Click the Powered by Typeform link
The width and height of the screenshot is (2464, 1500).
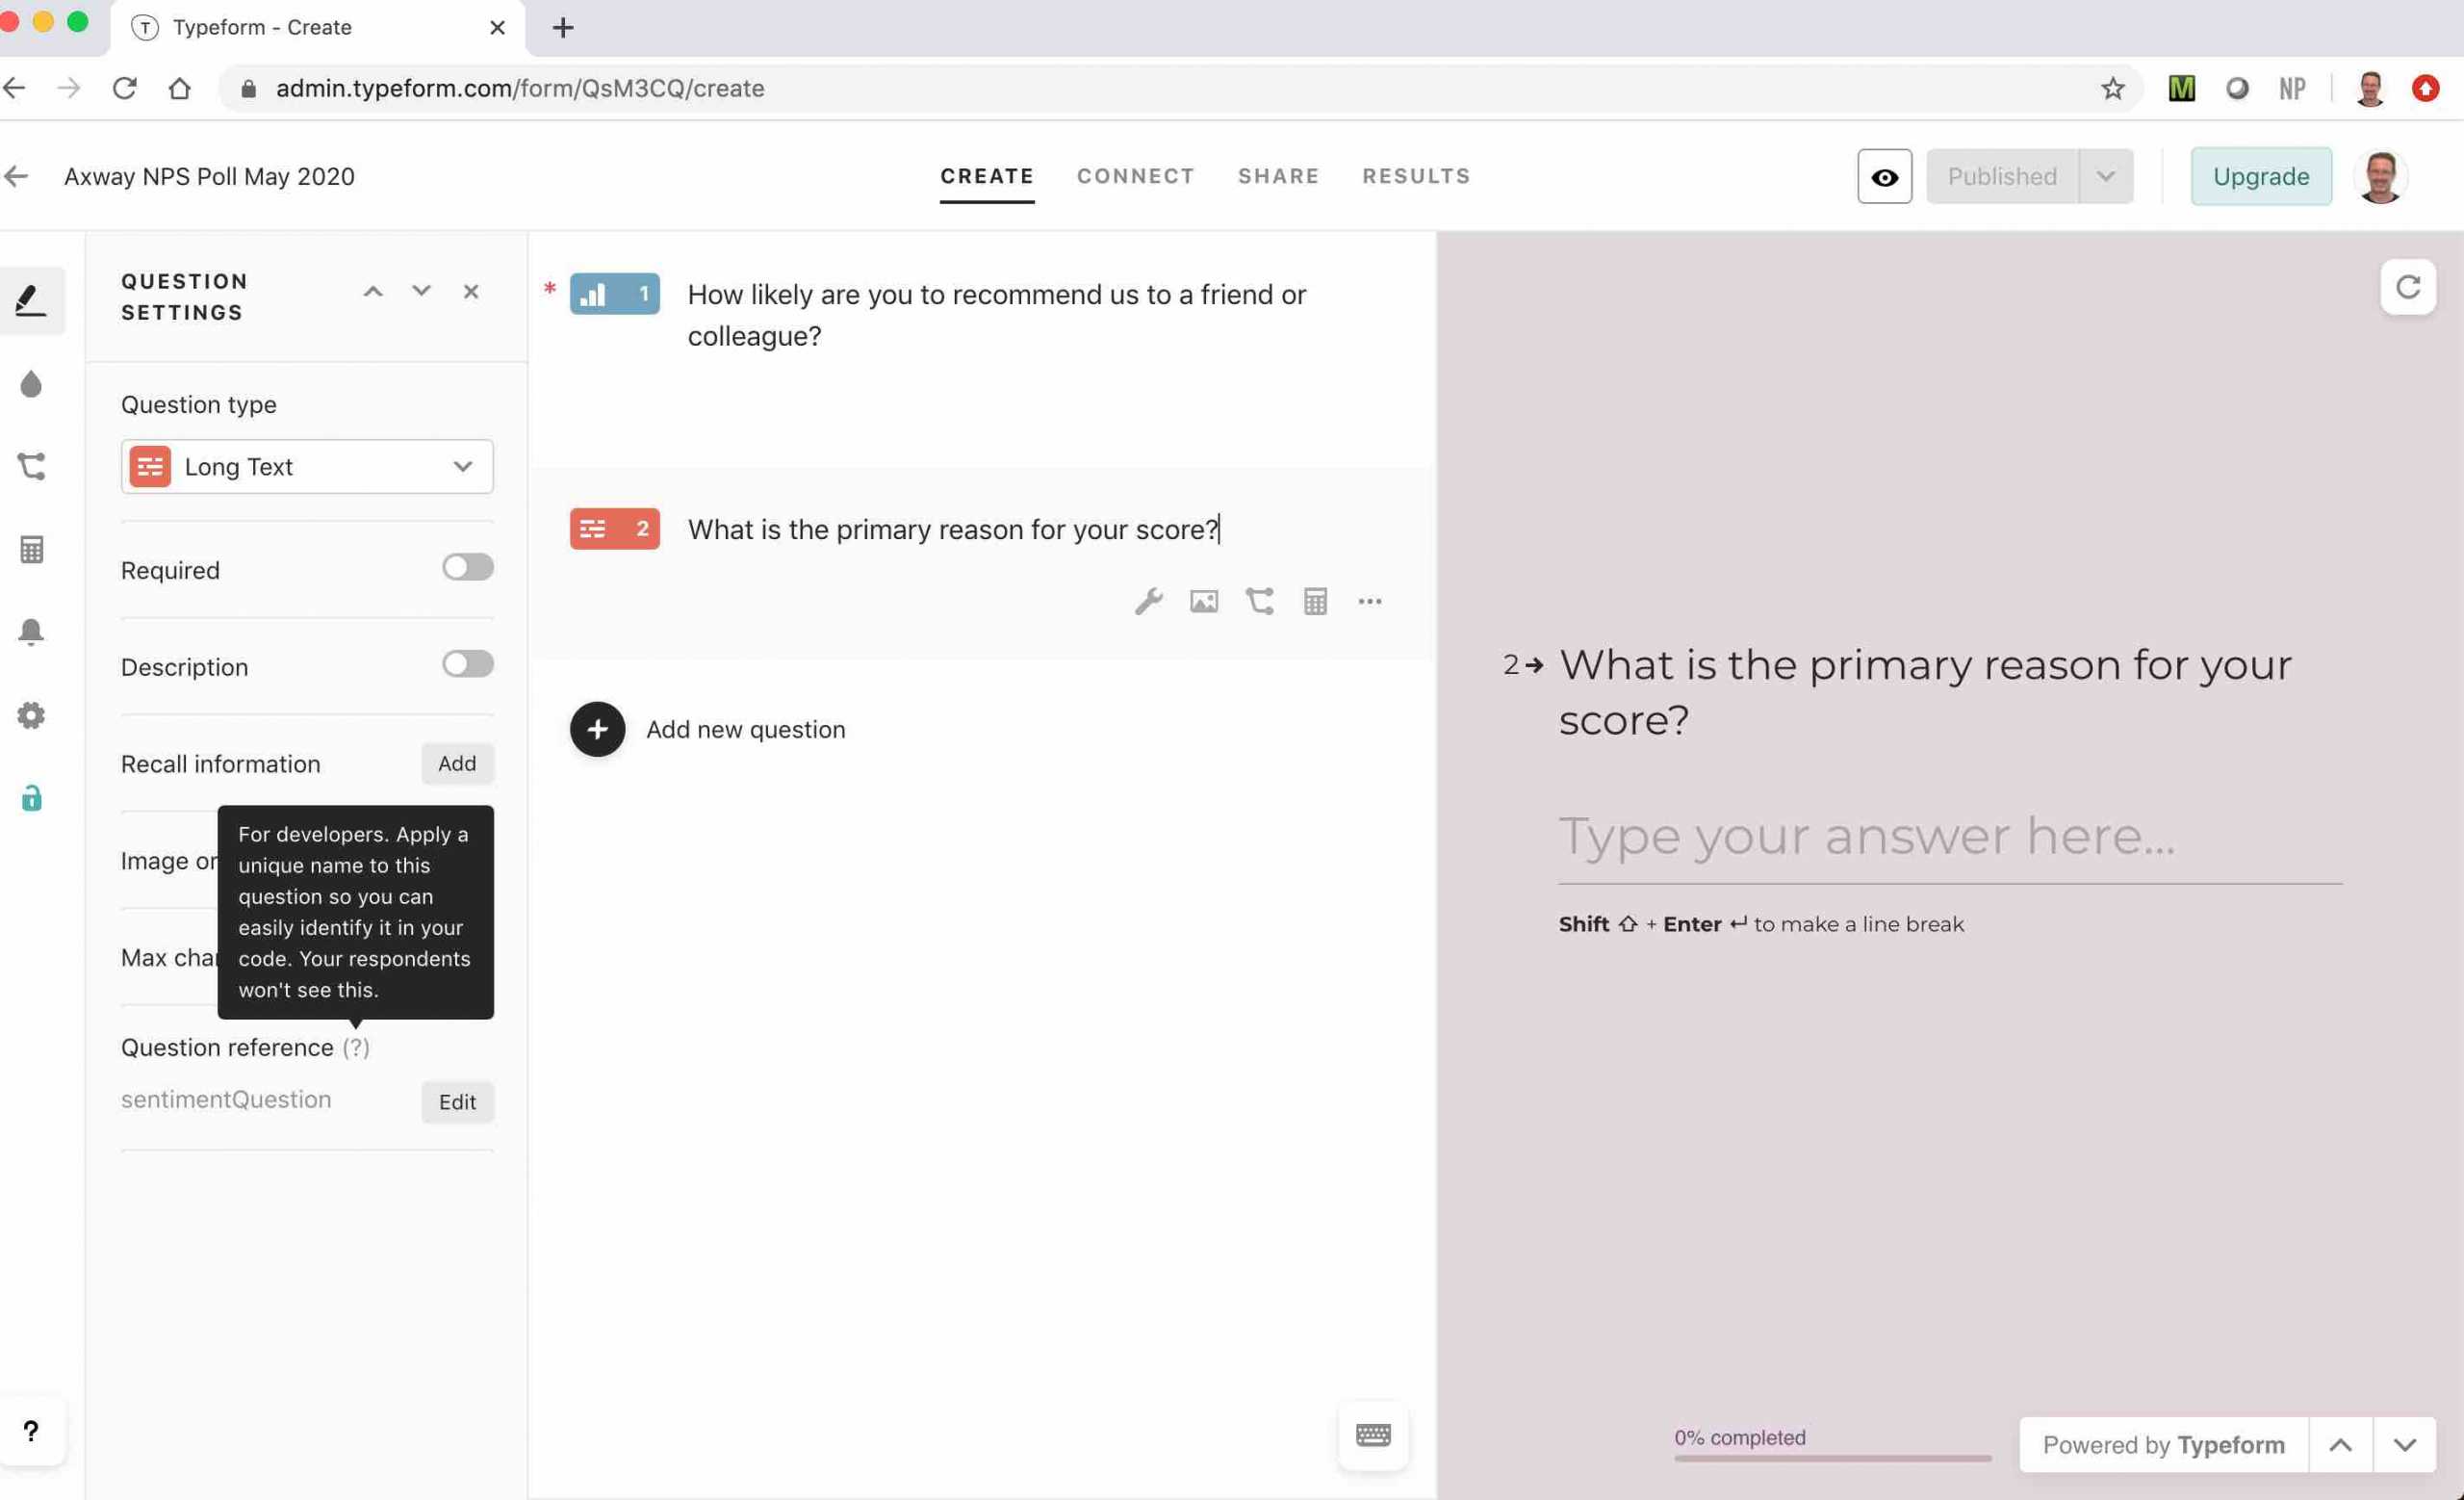coord(2163,1445)
